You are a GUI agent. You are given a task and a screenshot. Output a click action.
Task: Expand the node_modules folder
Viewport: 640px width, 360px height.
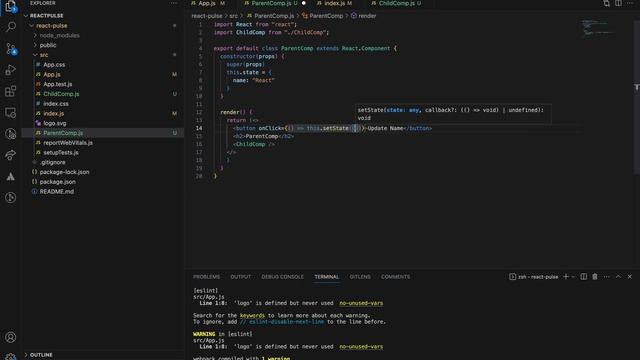click(35, 36)
